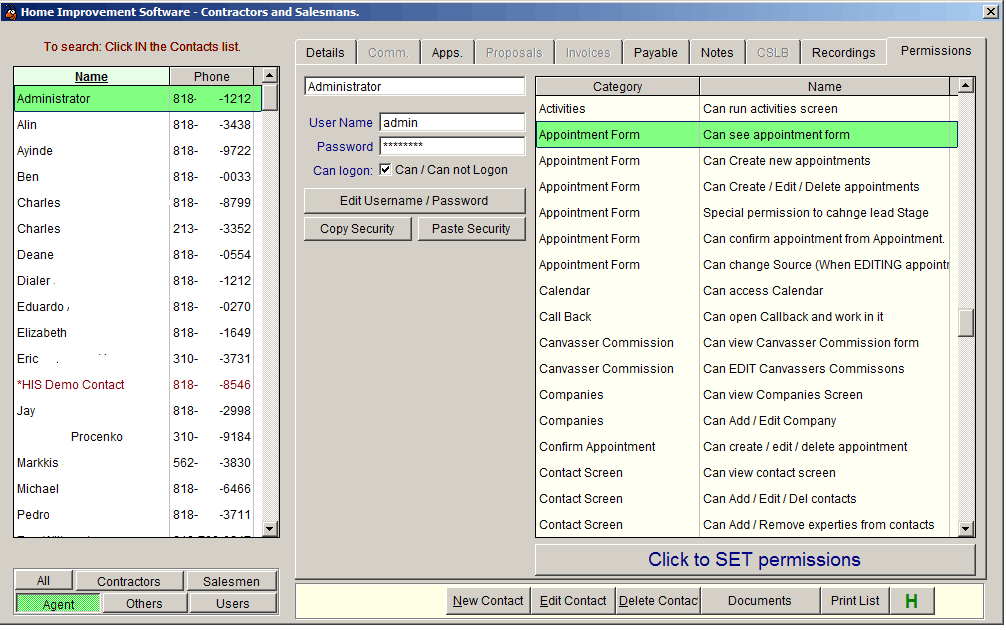Screen dimensions: 1006x630
Task: Select contact Procenko in the list
Action: [138, 436]
